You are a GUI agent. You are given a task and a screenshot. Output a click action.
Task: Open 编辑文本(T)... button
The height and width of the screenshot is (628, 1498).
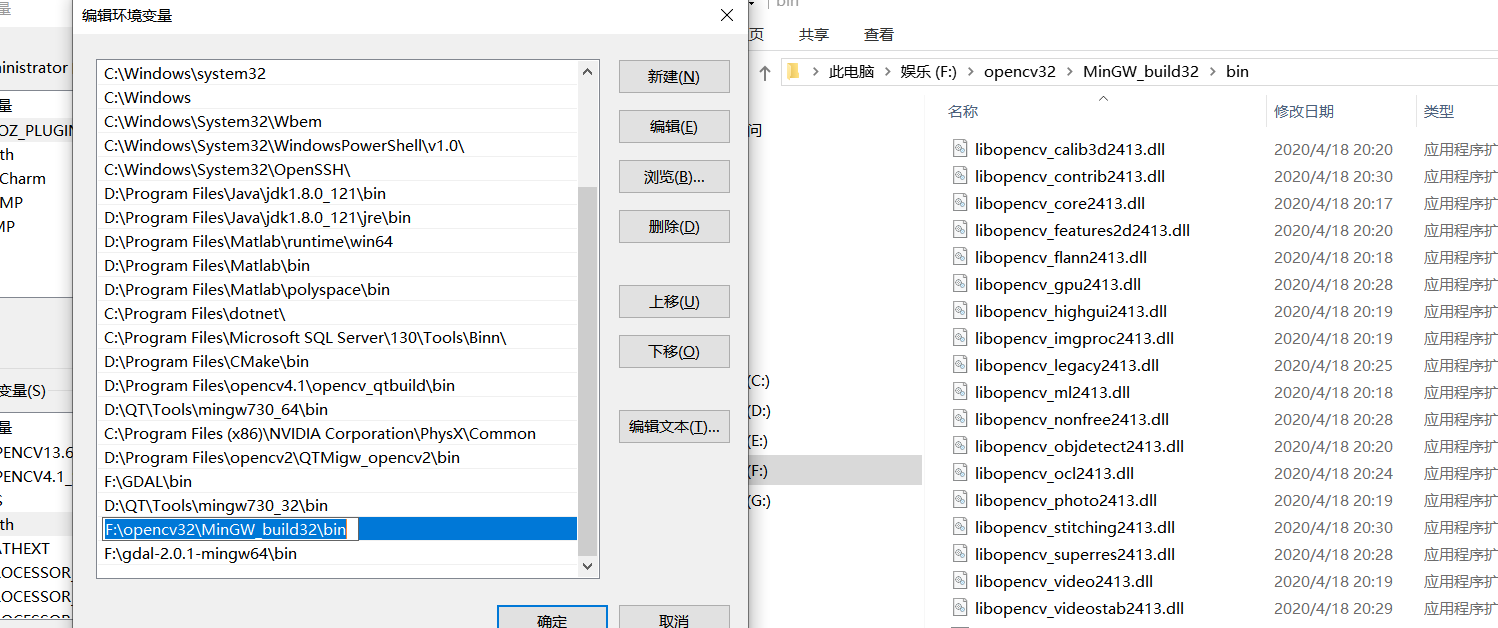pyautogui.click(x=674, y=427)
